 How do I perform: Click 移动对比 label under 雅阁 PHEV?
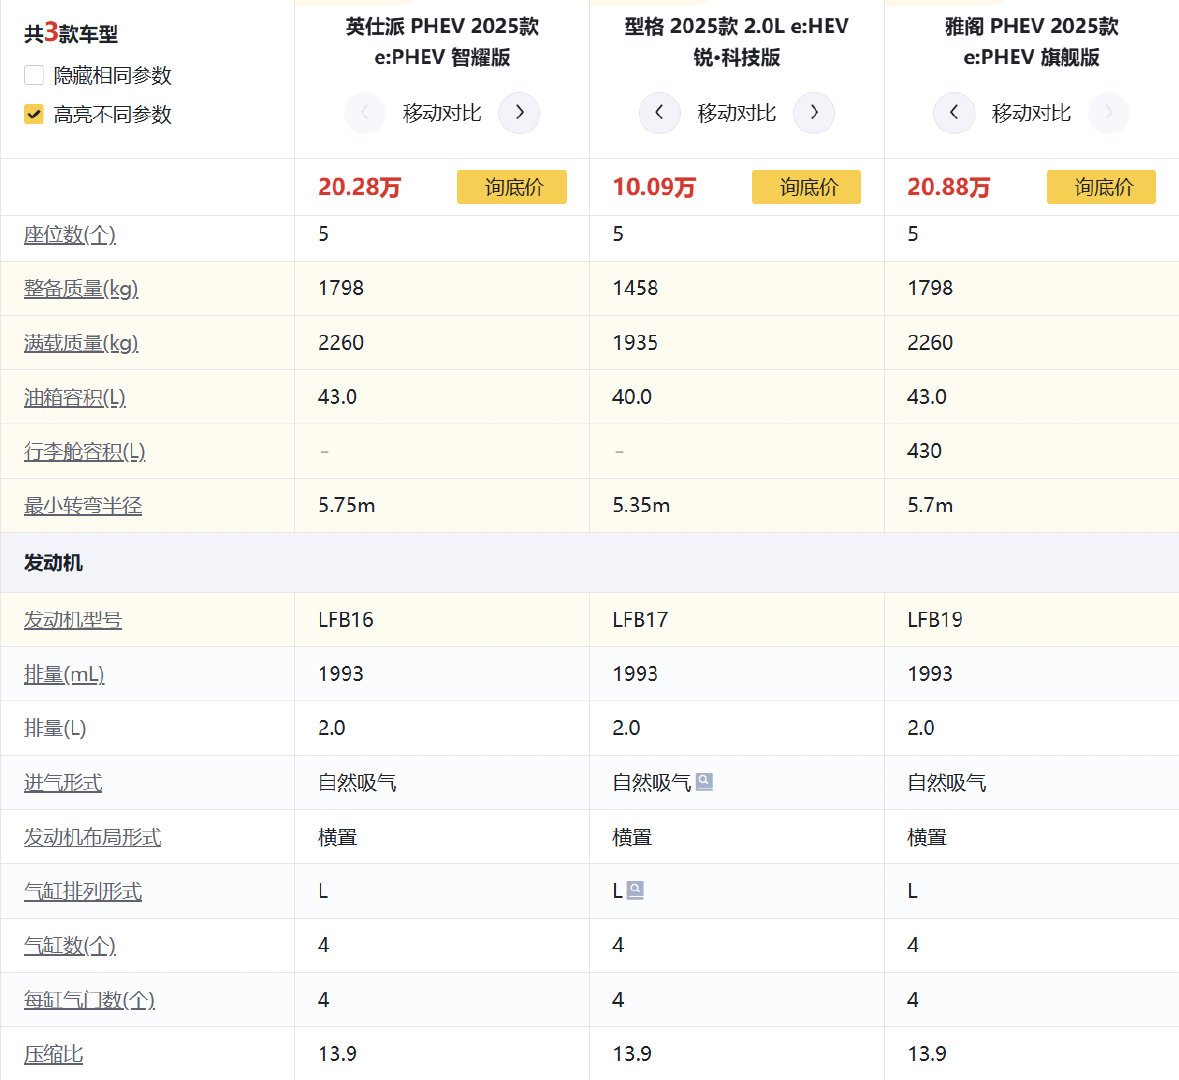1032,113
